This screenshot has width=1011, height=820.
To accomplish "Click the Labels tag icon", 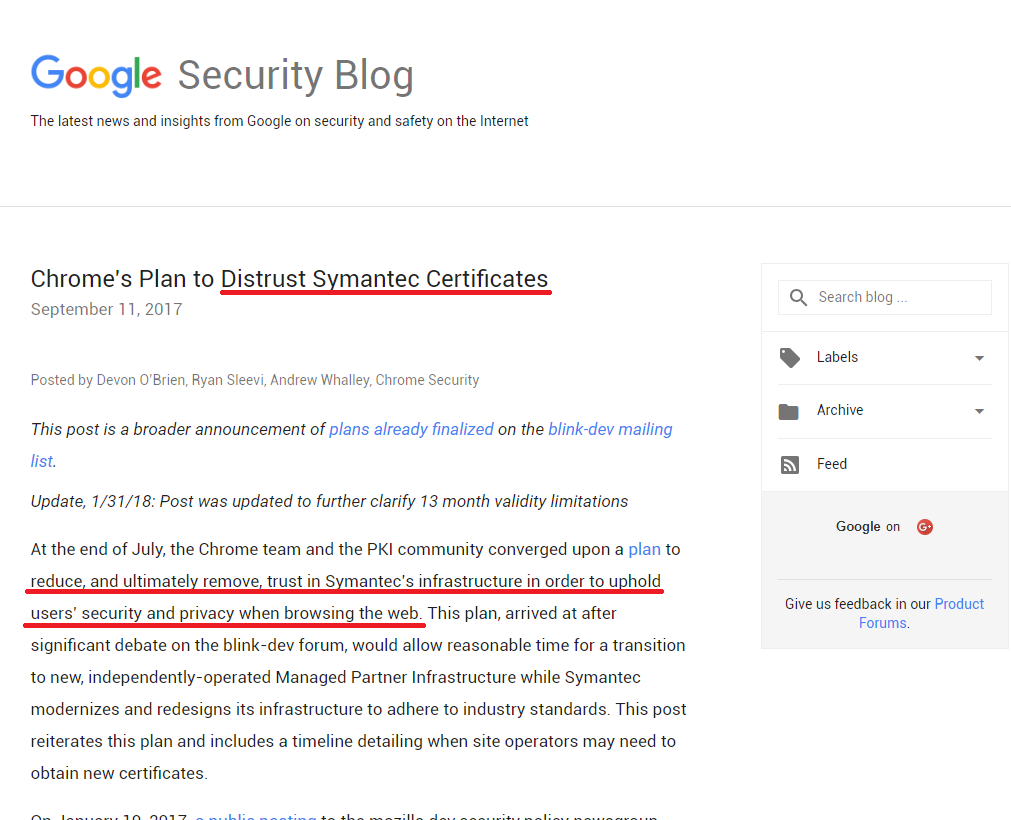I will [790, 358].
